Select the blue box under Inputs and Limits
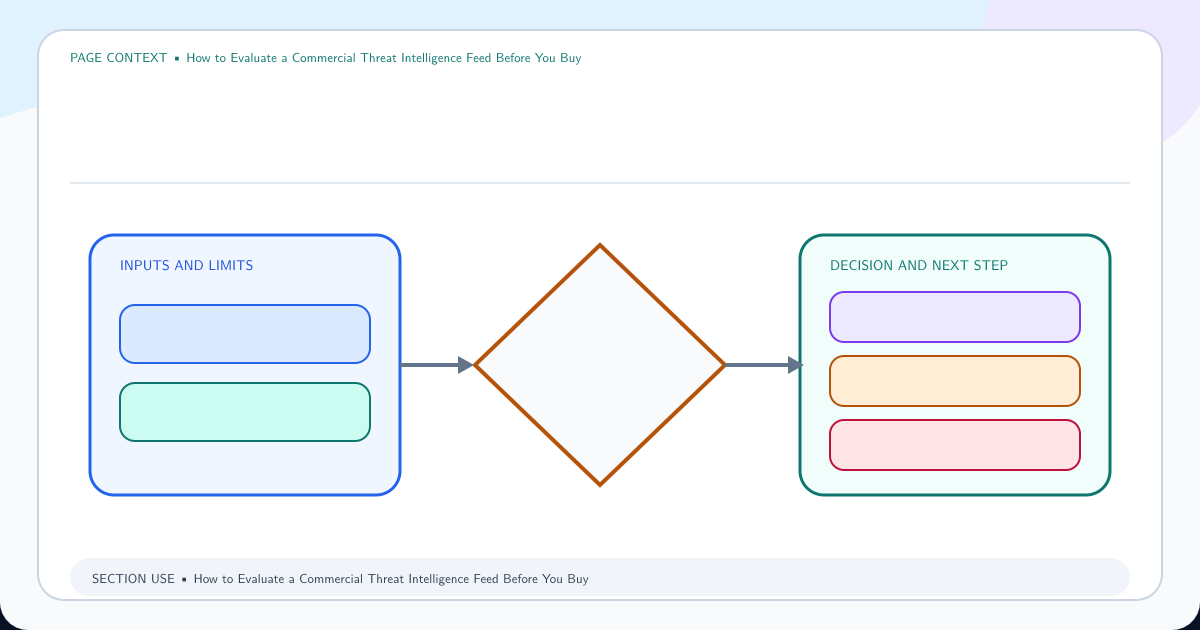 [245, 334]
